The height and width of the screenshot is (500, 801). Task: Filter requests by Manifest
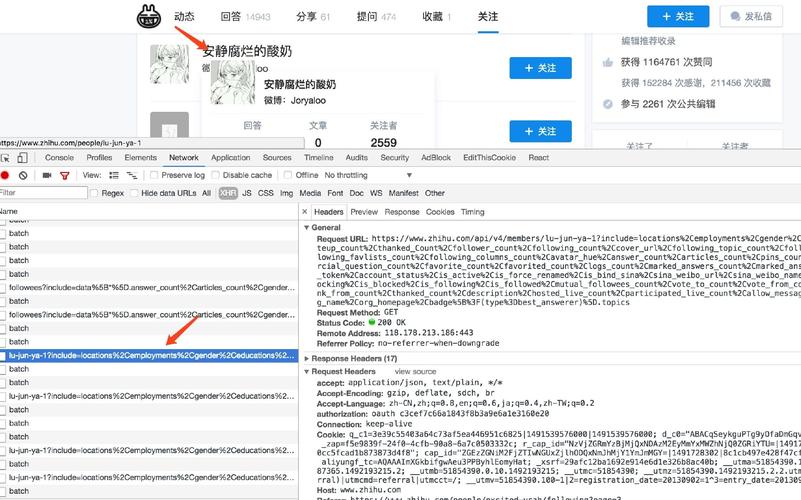404,193
